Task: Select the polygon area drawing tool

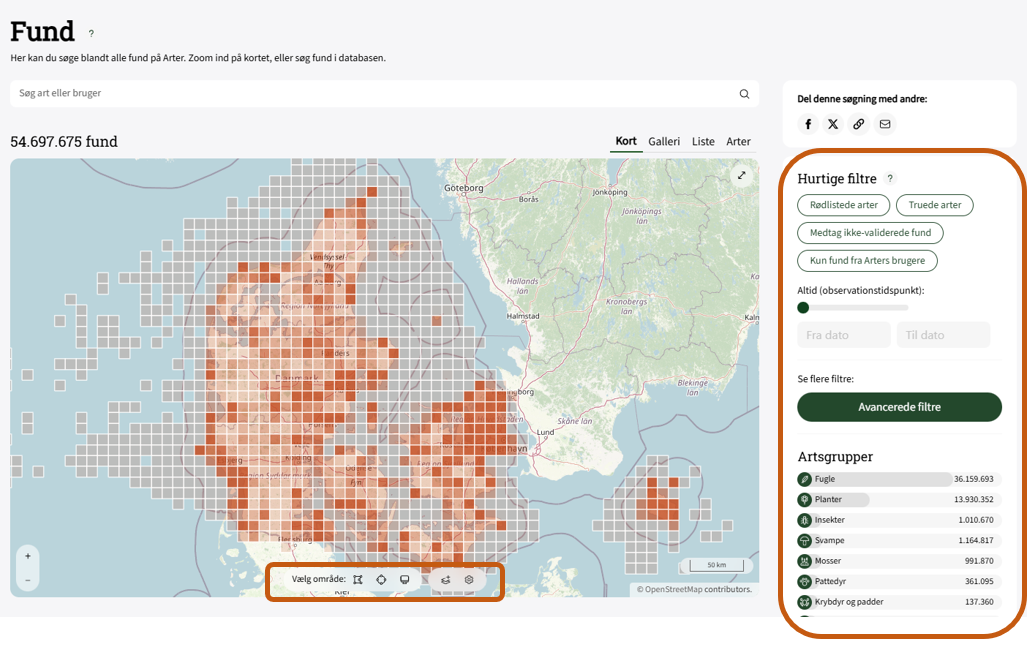Action: coord(358,580)
